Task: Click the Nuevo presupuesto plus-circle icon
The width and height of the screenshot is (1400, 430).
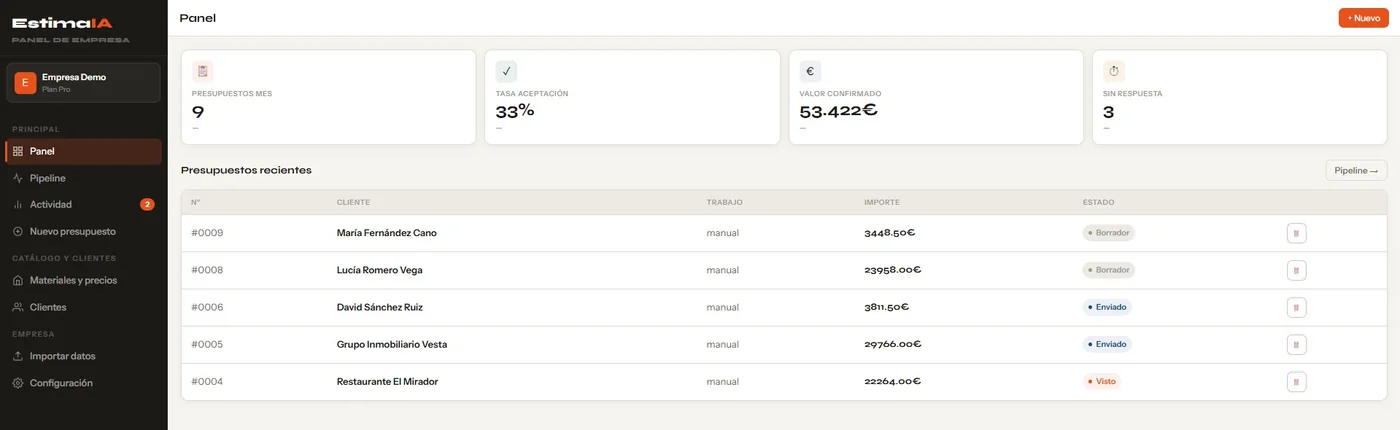Action: (x=18, y=231)
